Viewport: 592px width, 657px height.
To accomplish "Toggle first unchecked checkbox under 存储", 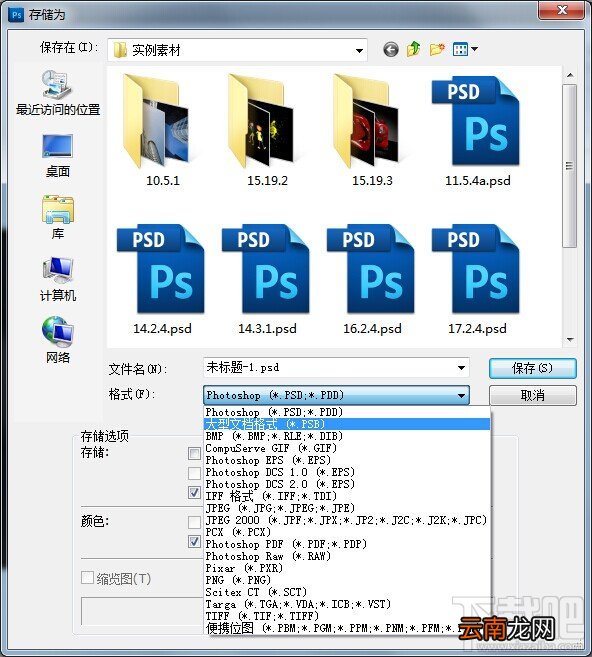I will (x=194, y=453).
